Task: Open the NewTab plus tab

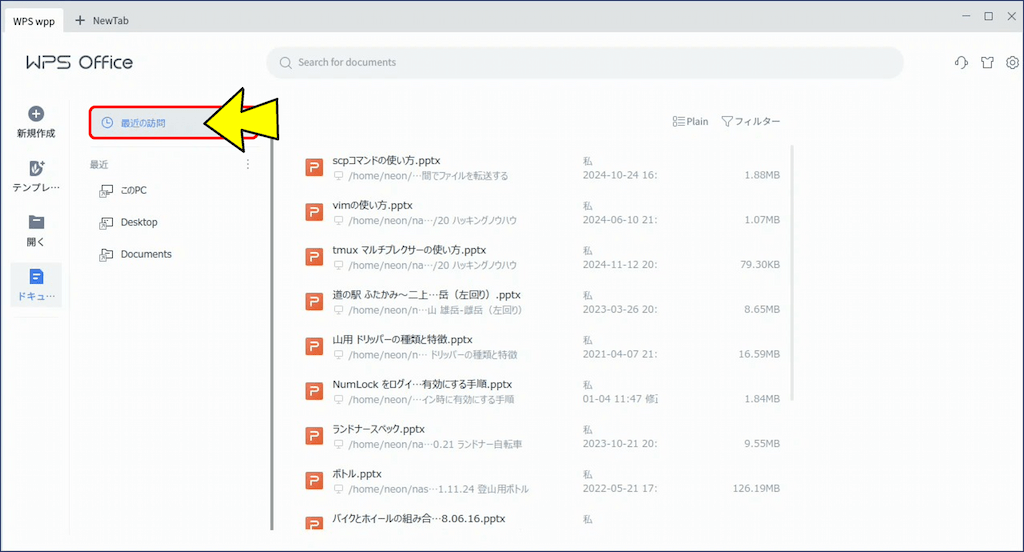Action: pyautogui.click(x=102, y=20)
